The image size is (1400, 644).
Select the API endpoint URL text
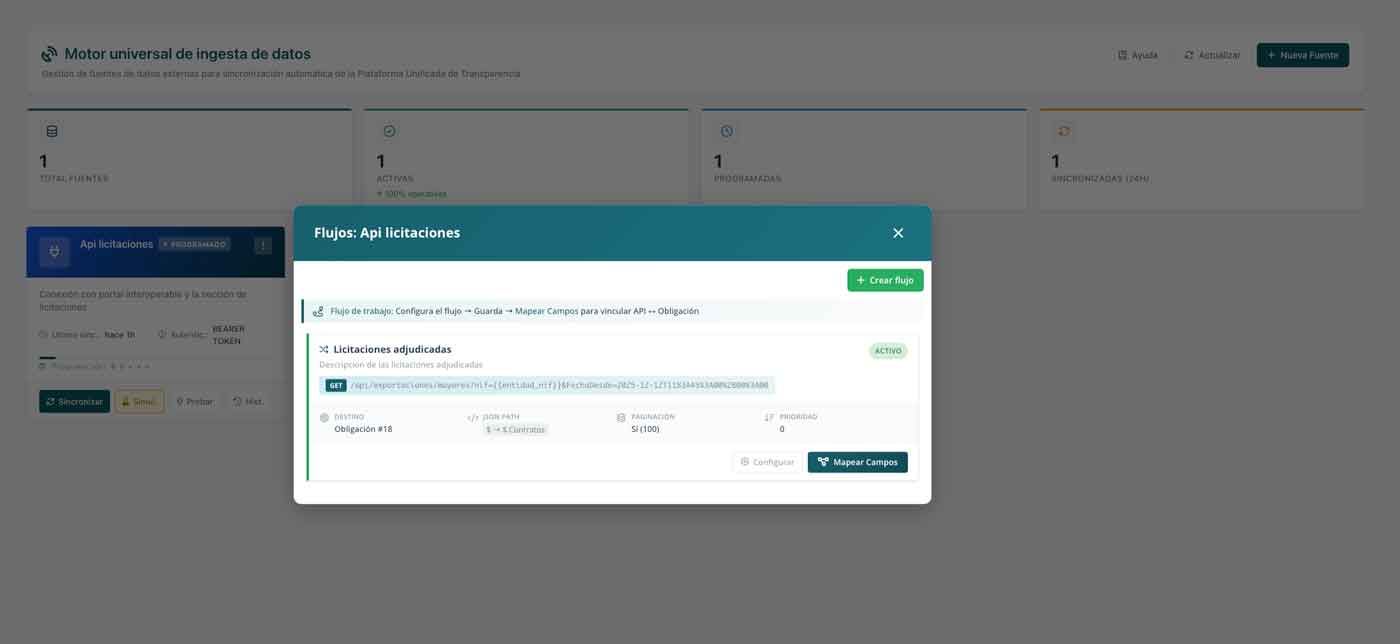(559, 385)
